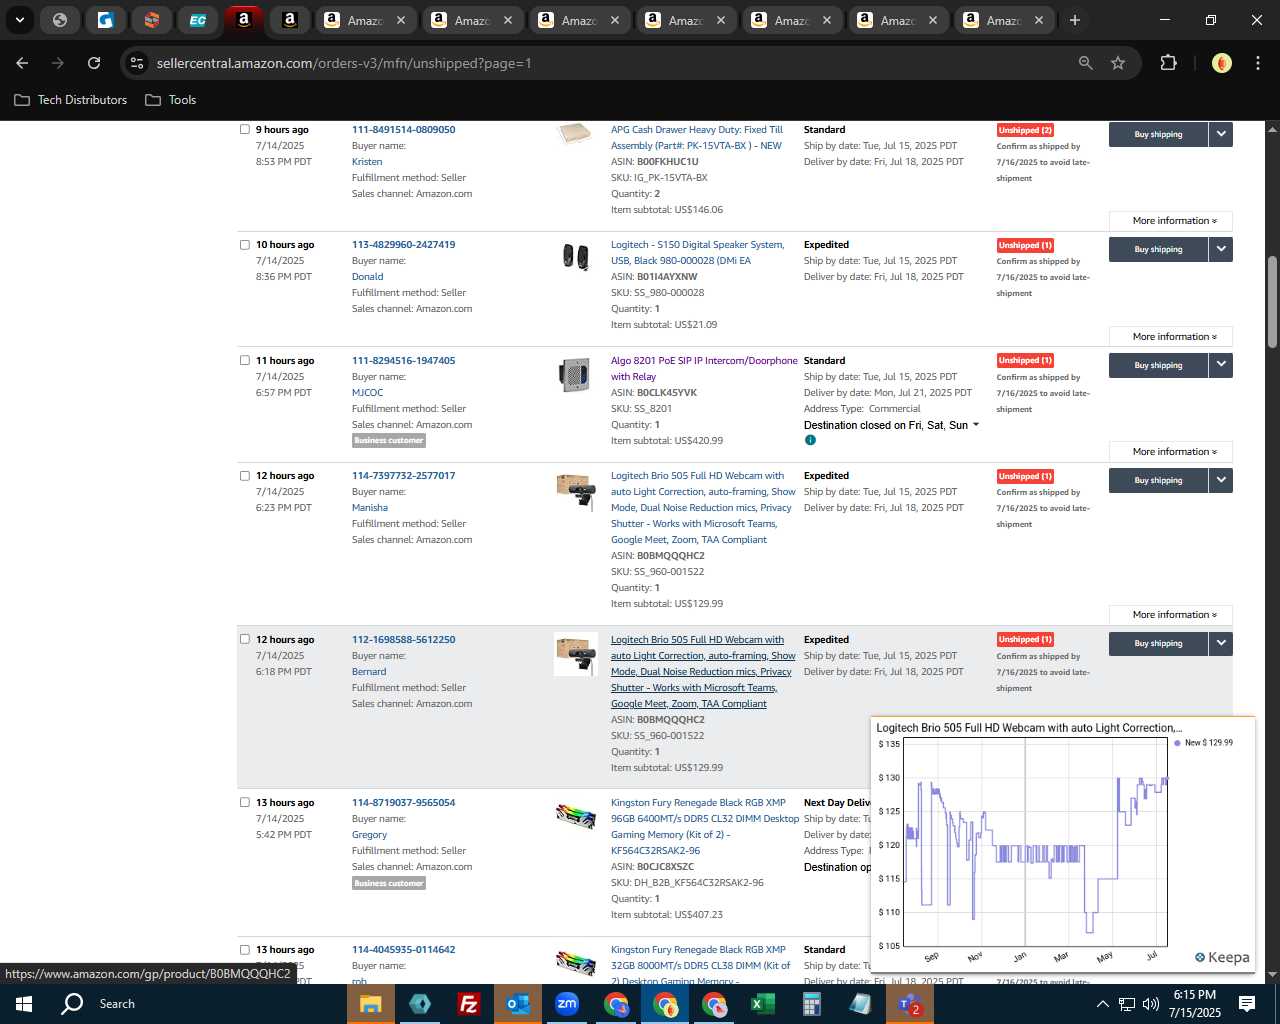
Task: Select checkbox for order 113-4829960-2427419
Action: click(x=245, y=244)
